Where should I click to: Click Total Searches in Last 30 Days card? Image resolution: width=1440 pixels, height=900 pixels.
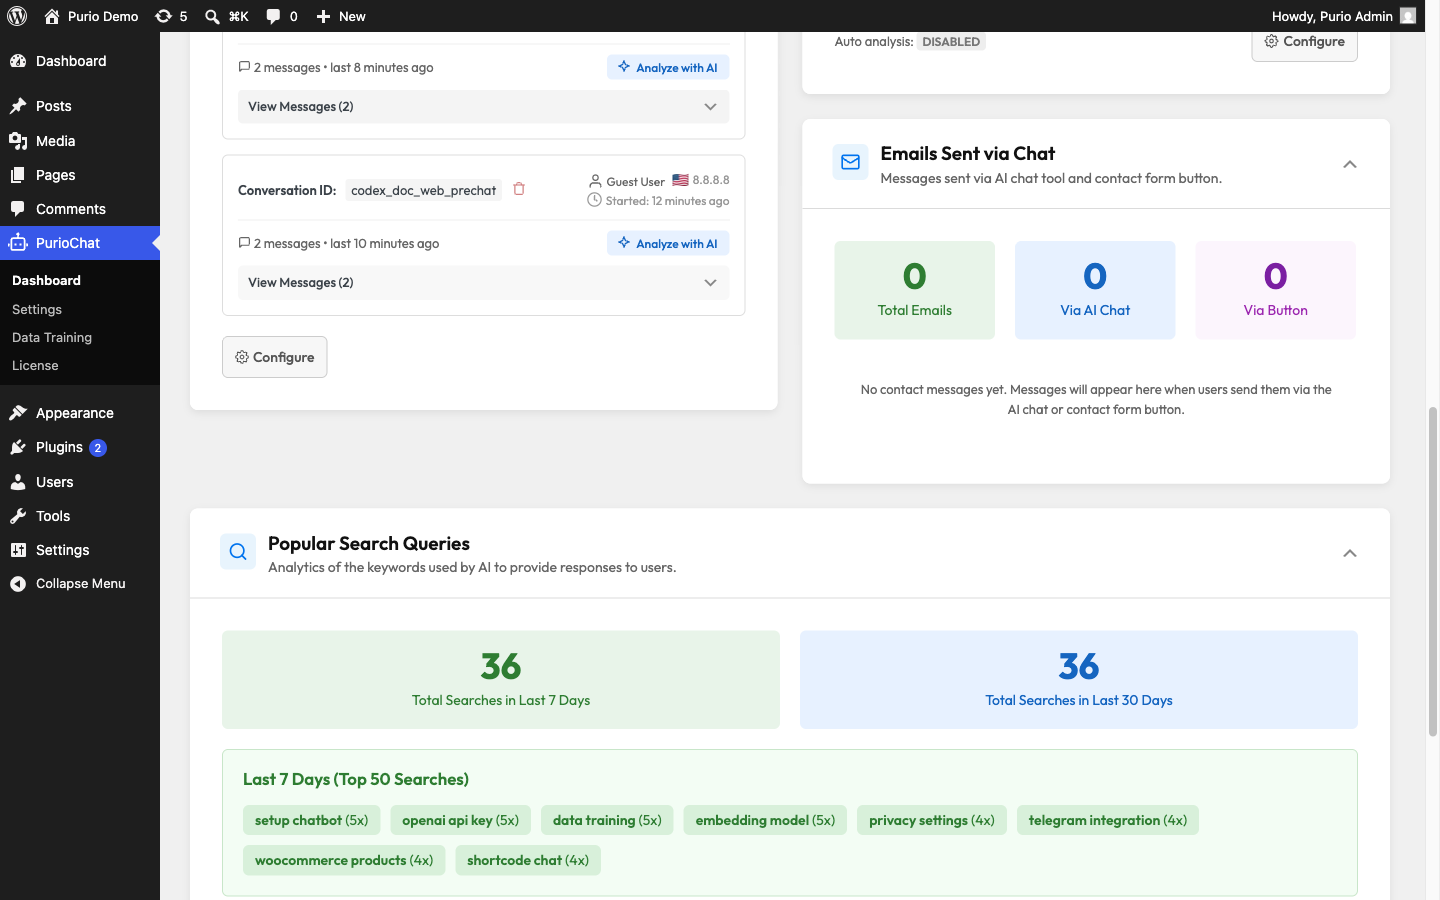coord(1079,680)
